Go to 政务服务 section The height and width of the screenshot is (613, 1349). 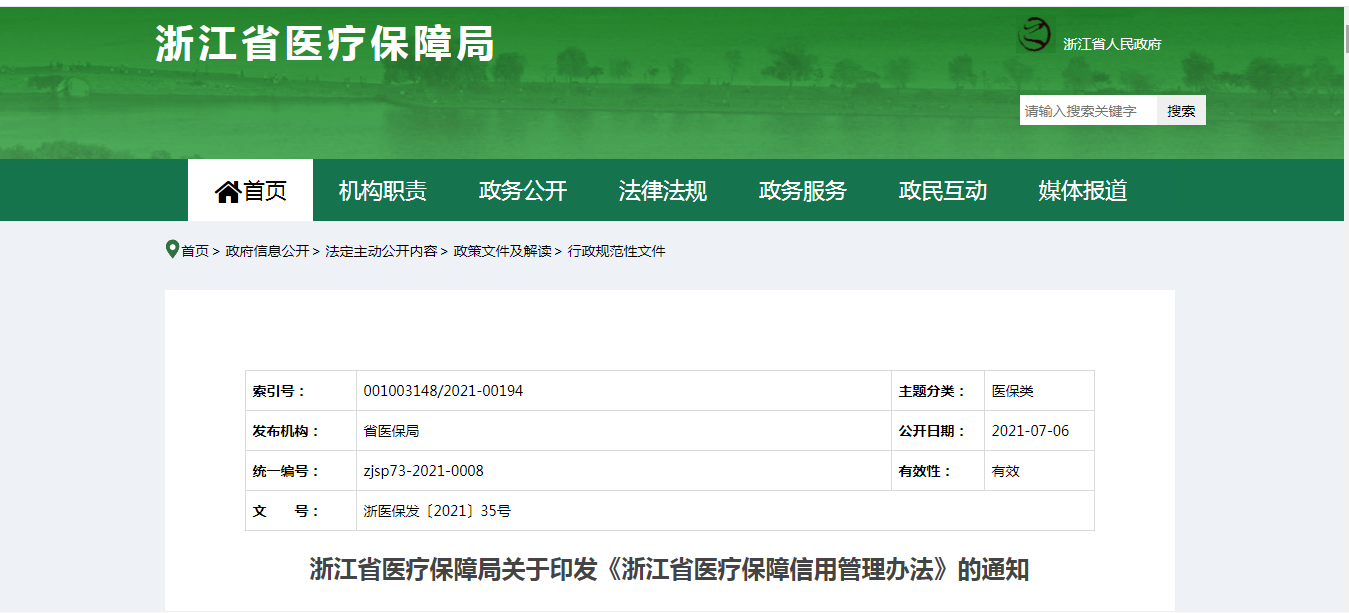(x=802, y=191)
